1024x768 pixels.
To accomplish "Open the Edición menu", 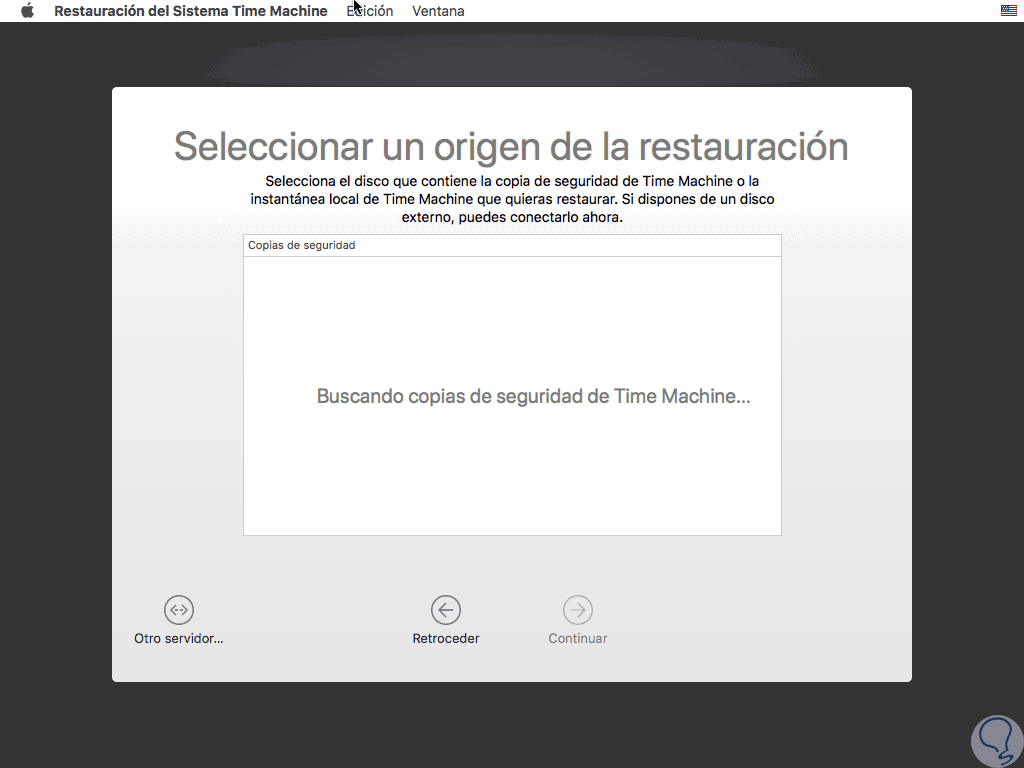I will tap(370, 11).
